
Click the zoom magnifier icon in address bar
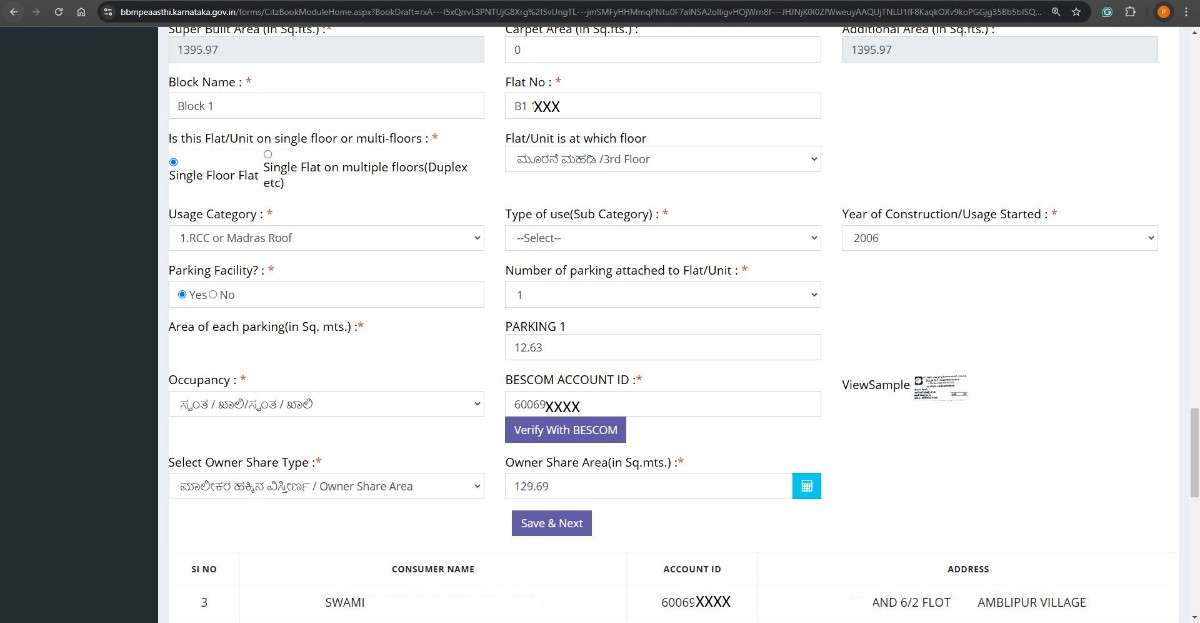click(1056, 12)
